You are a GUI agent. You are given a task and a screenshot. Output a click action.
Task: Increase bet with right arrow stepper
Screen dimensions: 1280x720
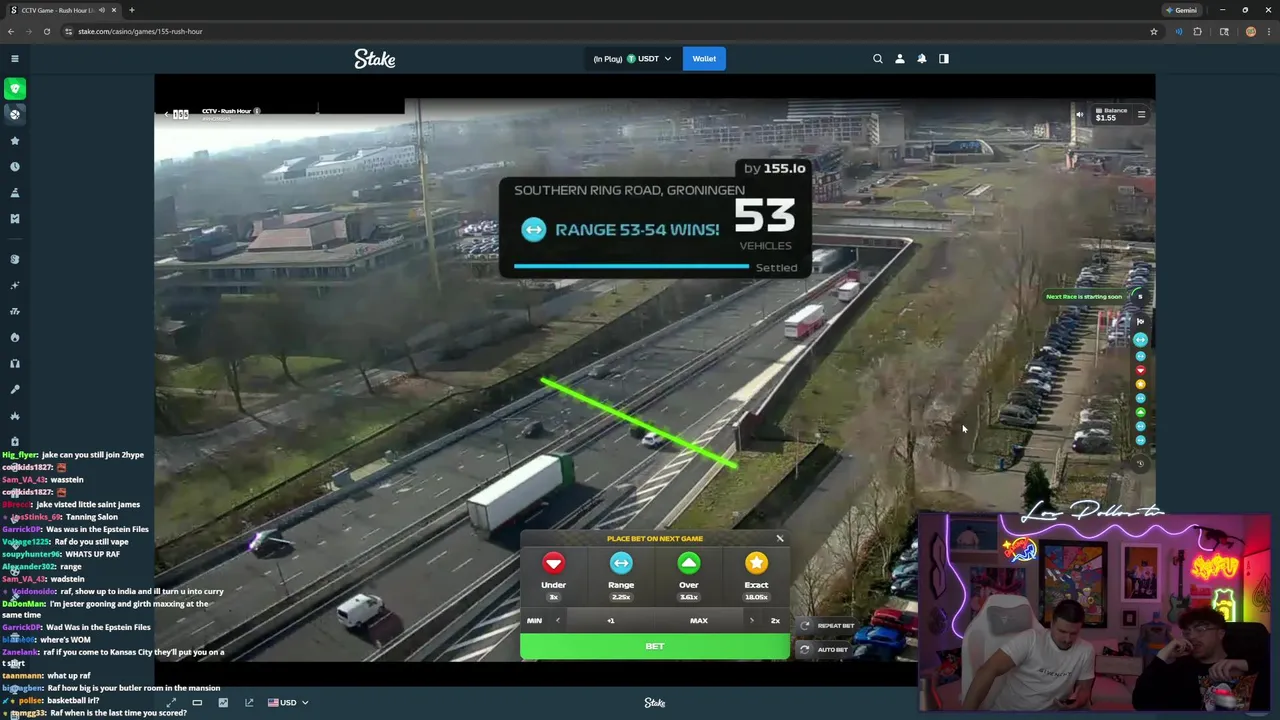pos(752,621)
